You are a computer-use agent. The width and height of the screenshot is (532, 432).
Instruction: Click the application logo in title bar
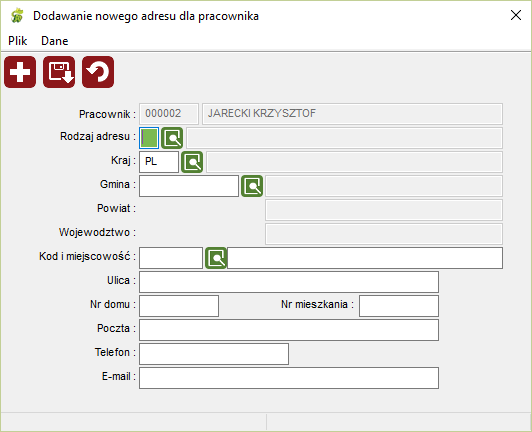coord(17,16)
